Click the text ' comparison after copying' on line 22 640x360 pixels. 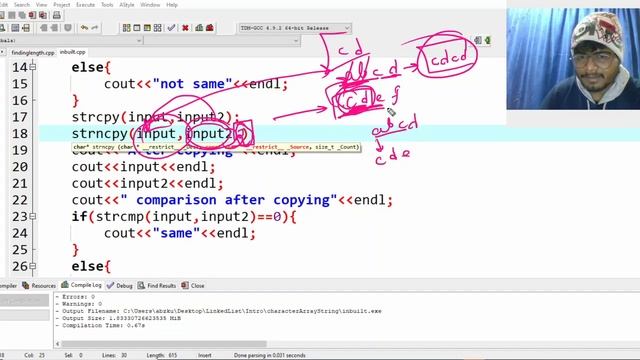[233, 200]
